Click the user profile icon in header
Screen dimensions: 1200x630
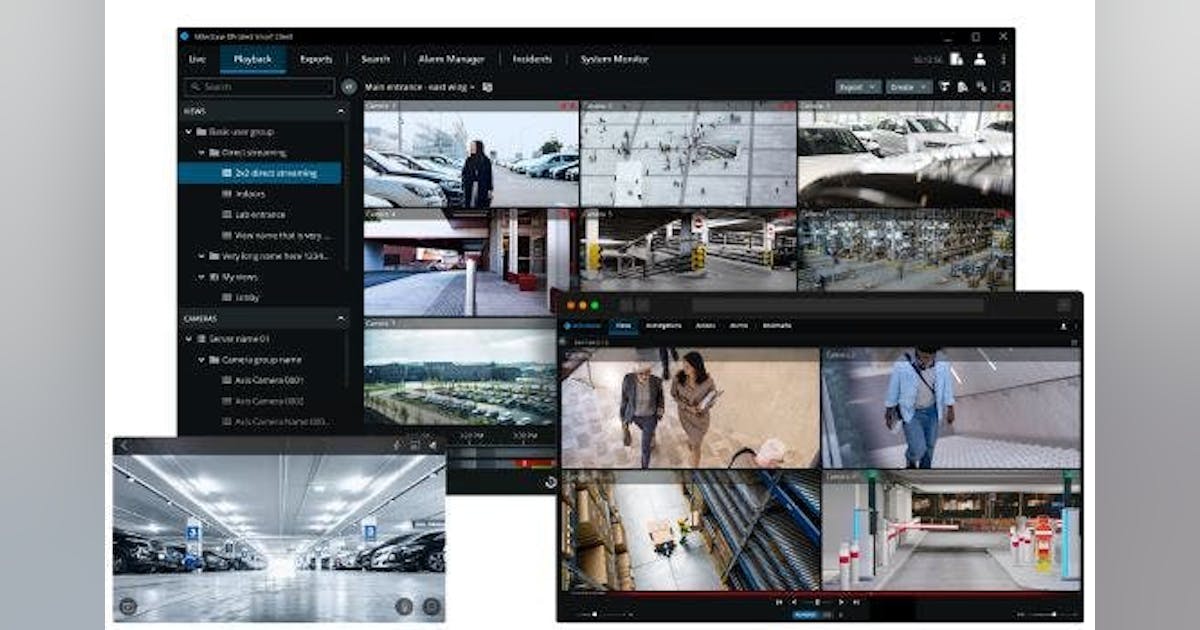(x=980, y=59)
